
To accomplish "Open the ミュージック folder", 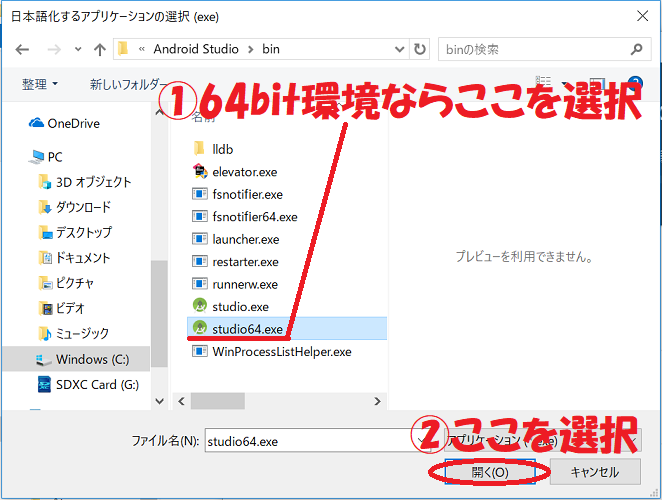I will point(73,334).
